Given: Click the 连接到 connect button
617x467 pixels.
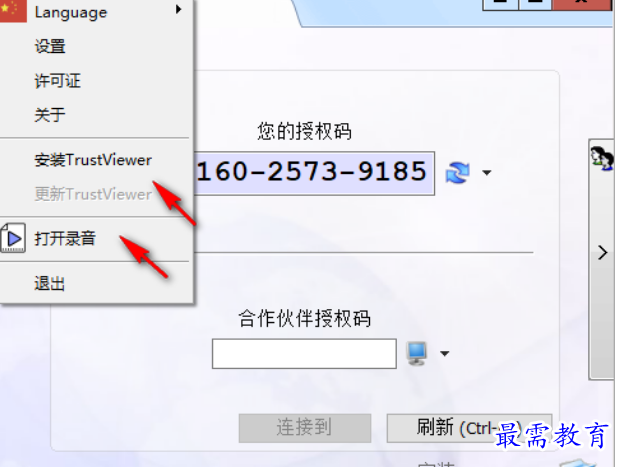Looking at the screenshot, I should point(305,428).
